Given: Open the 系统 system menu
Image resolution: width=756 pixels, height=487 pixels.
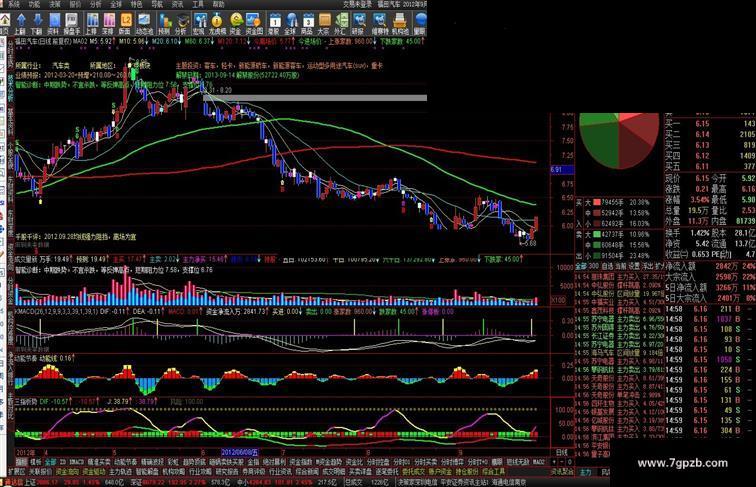Looking at the screenshot, I should tap(14, 4).
